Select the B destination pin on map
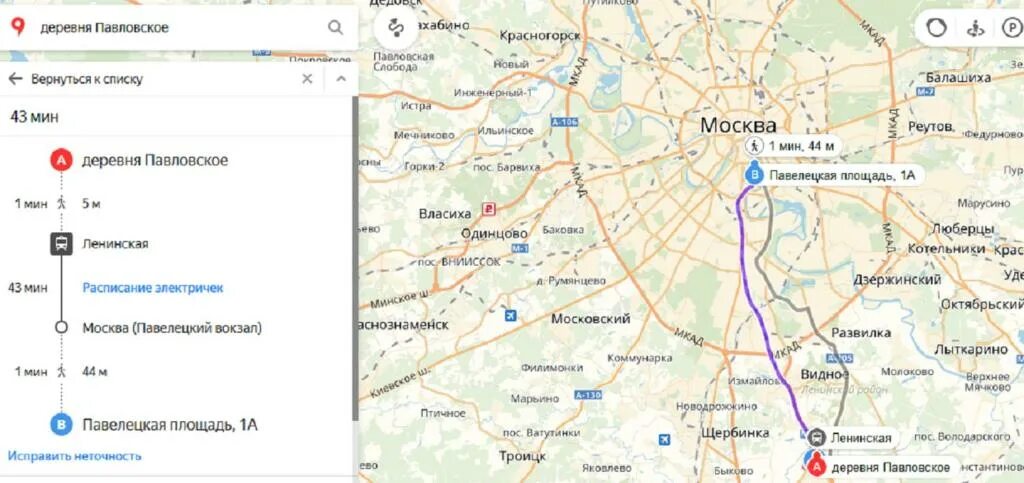1024x483 pixels. [756, 175]
